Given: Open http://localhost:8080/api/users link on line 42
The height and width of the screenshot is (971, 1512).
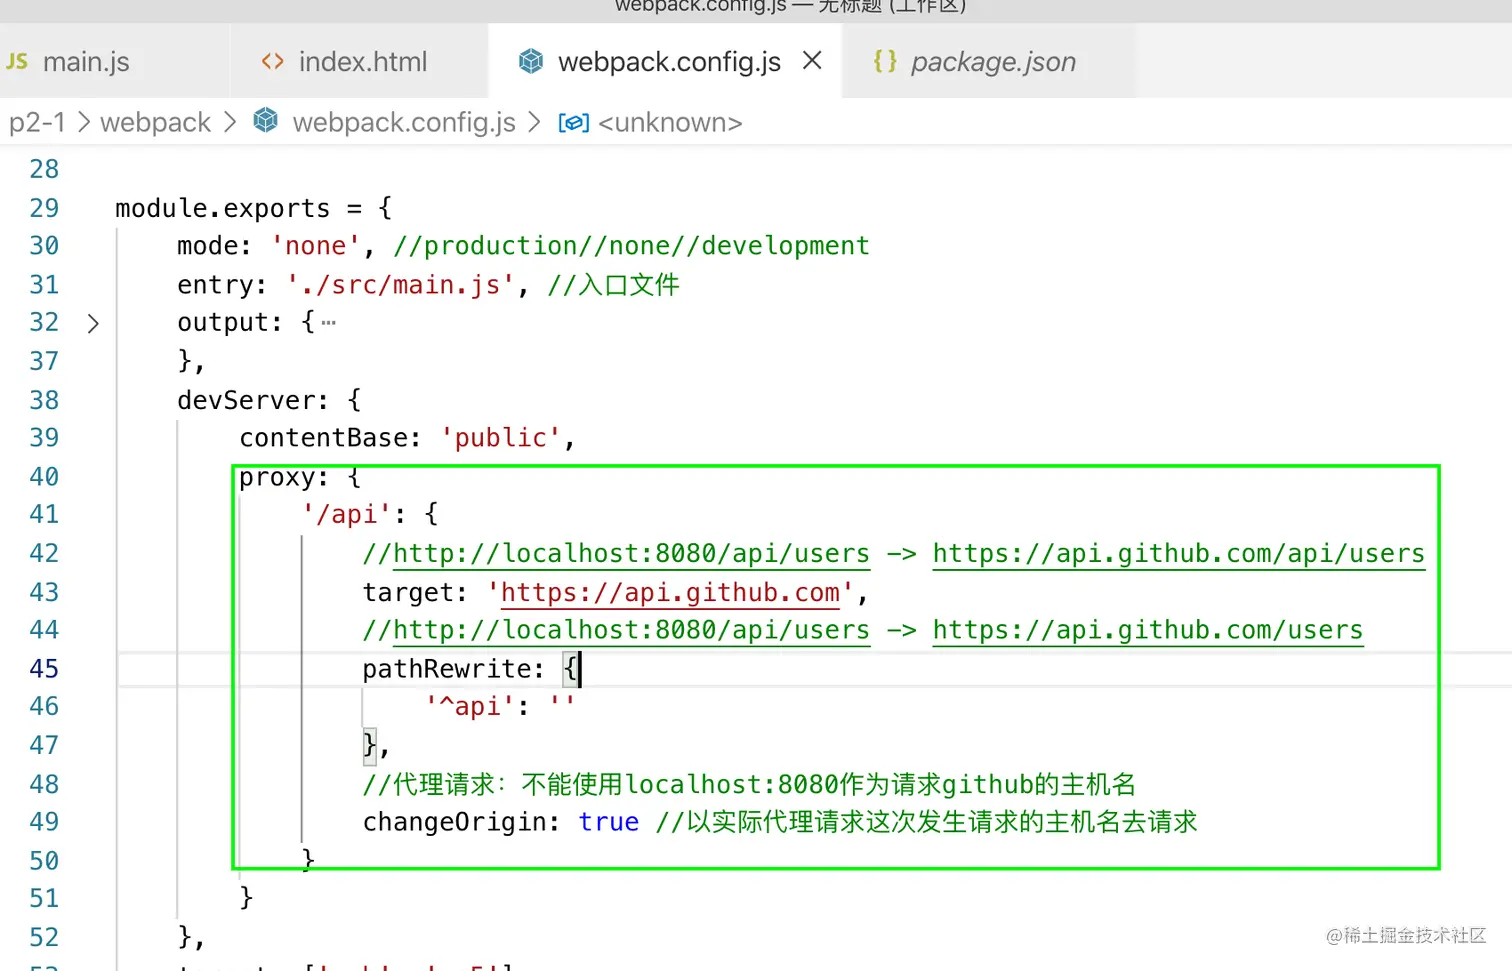Looking at the screenshot, I should [631, 554].
